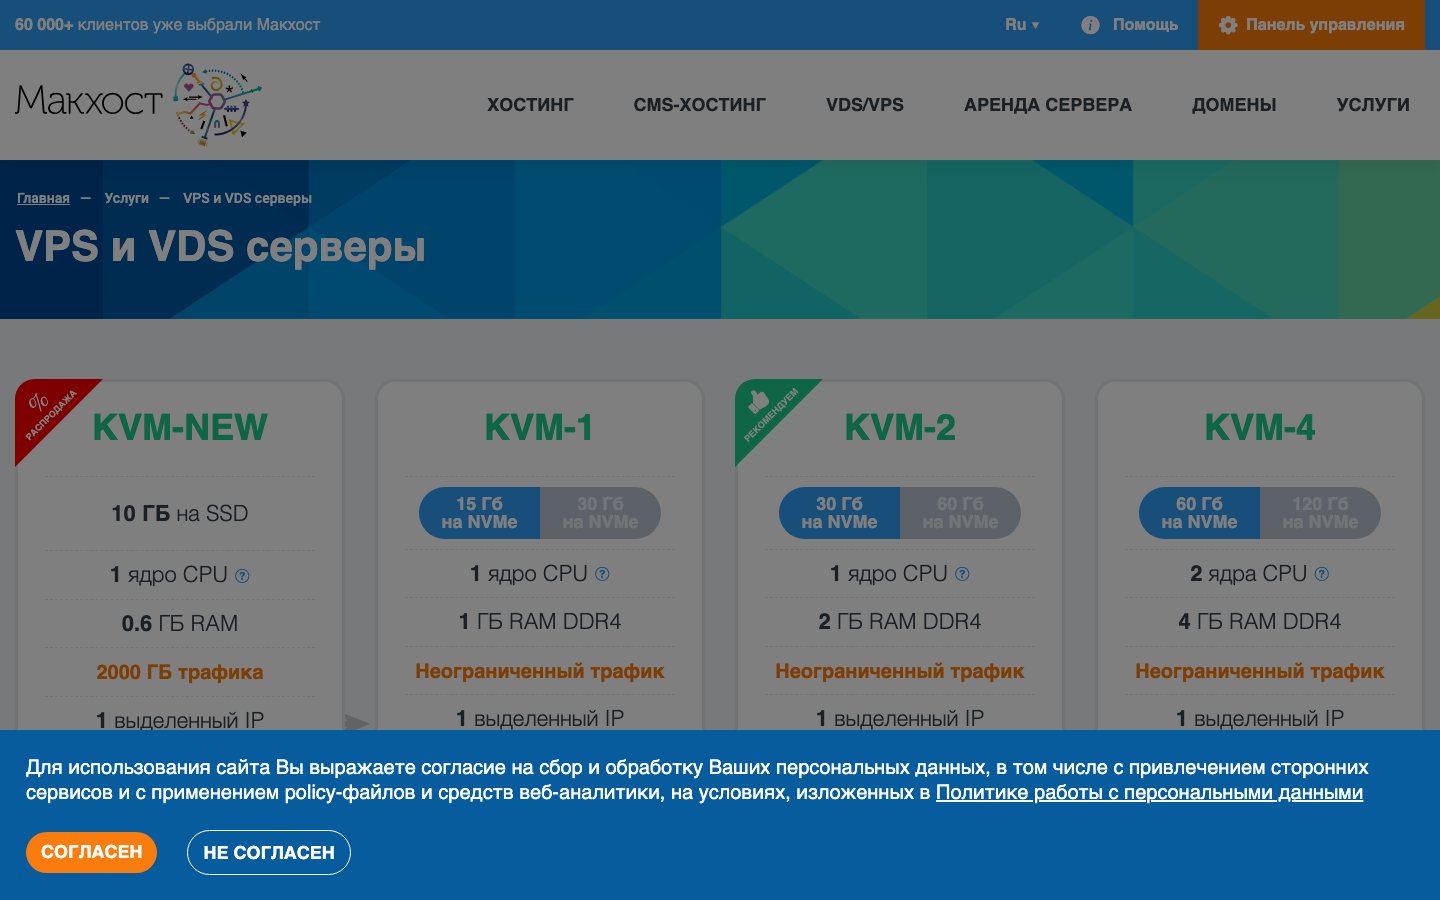This screenshot has height=900, width=1440.
Task: Click 1 ГБ RAM DDR4 text
Action: [x=540, y=622]
